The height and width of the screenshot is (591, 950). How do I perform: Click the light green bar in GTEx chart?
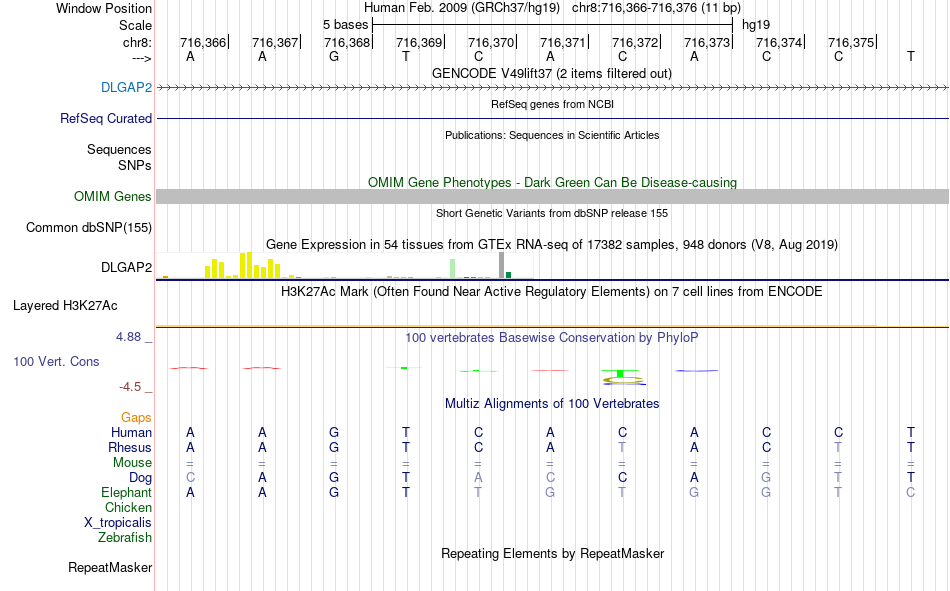point(453,269)
